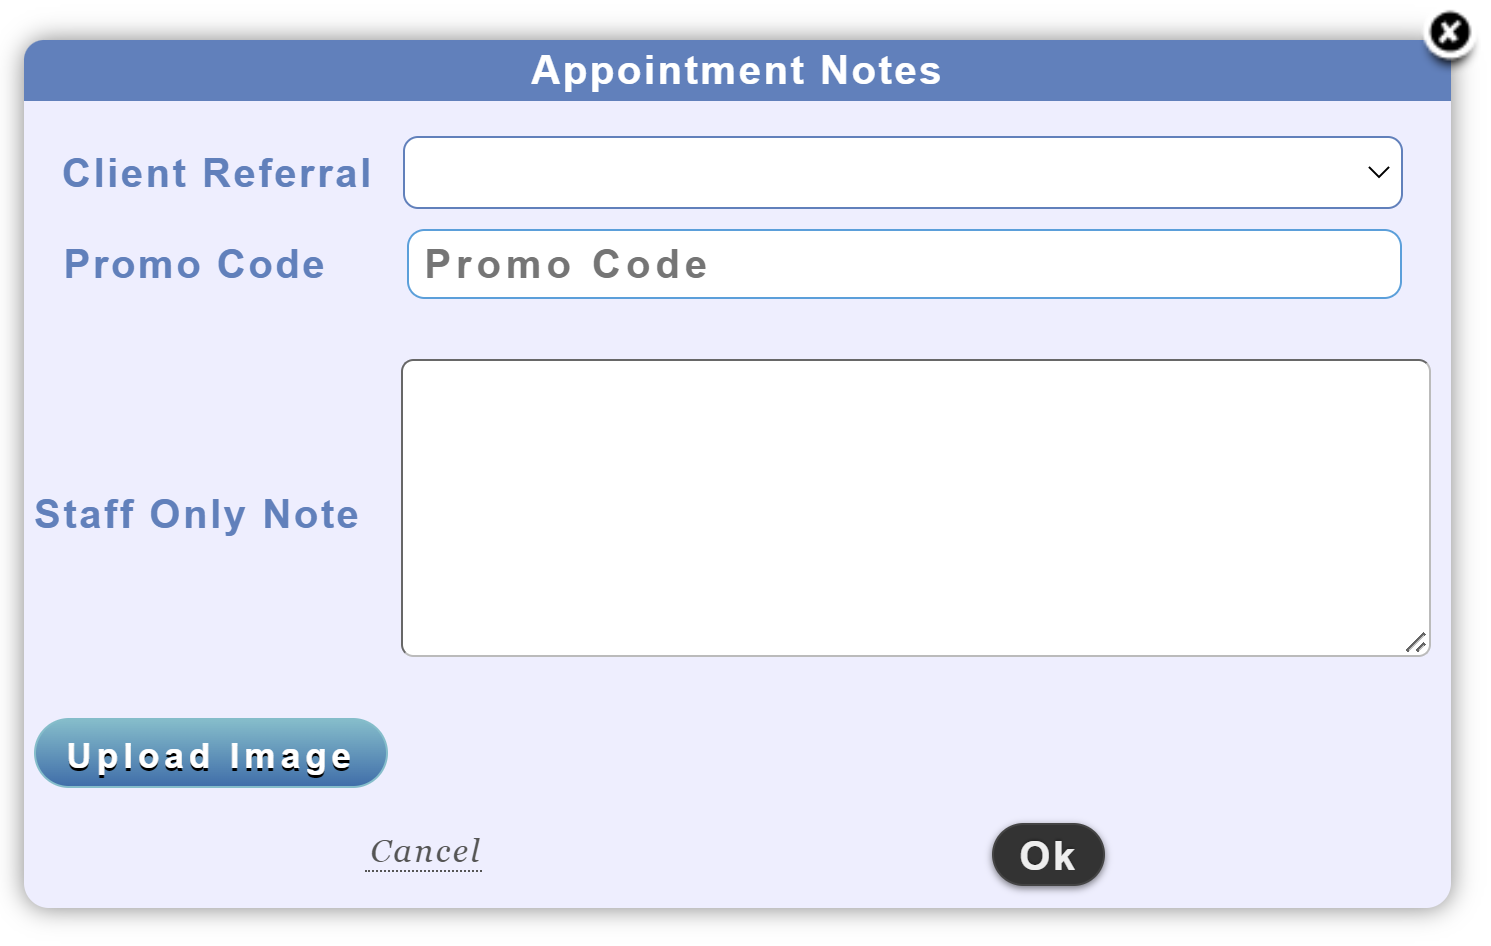The height and width of the screenshot is (946, 1491).
Task: Click the Client Referral label
Action: tap(217, 173)
